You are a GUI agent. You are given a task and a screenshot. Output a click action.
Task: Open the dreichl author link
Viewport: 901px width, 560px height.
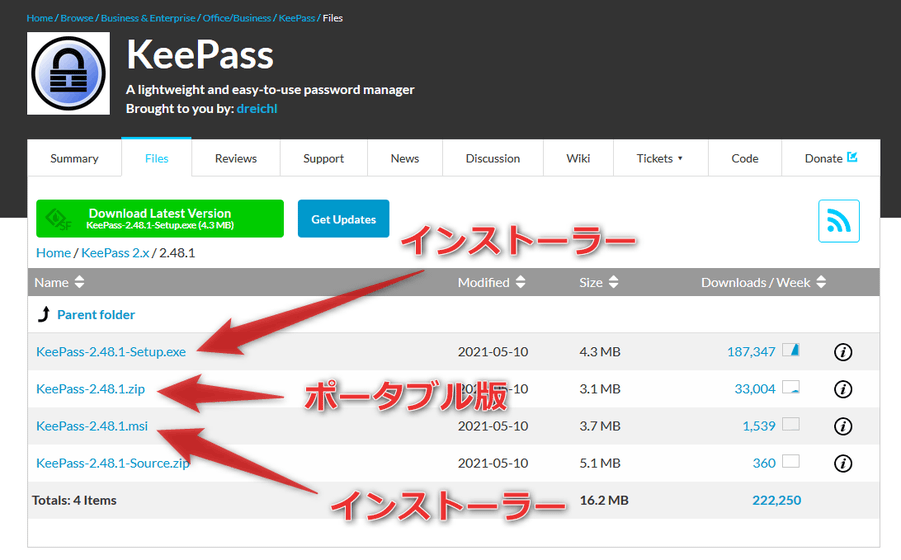point(257,109)
